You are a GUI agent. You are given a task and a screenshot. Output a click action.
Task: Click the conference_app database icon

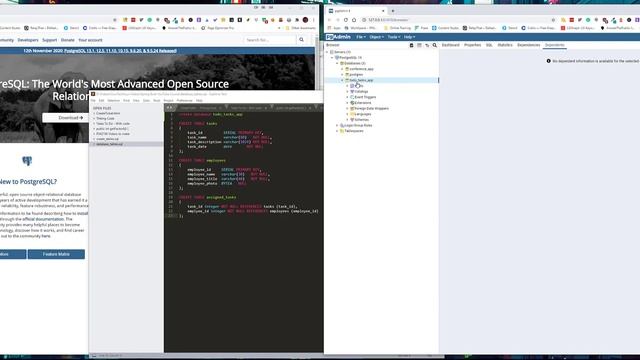pyautogui.click(x=347, y=69)
